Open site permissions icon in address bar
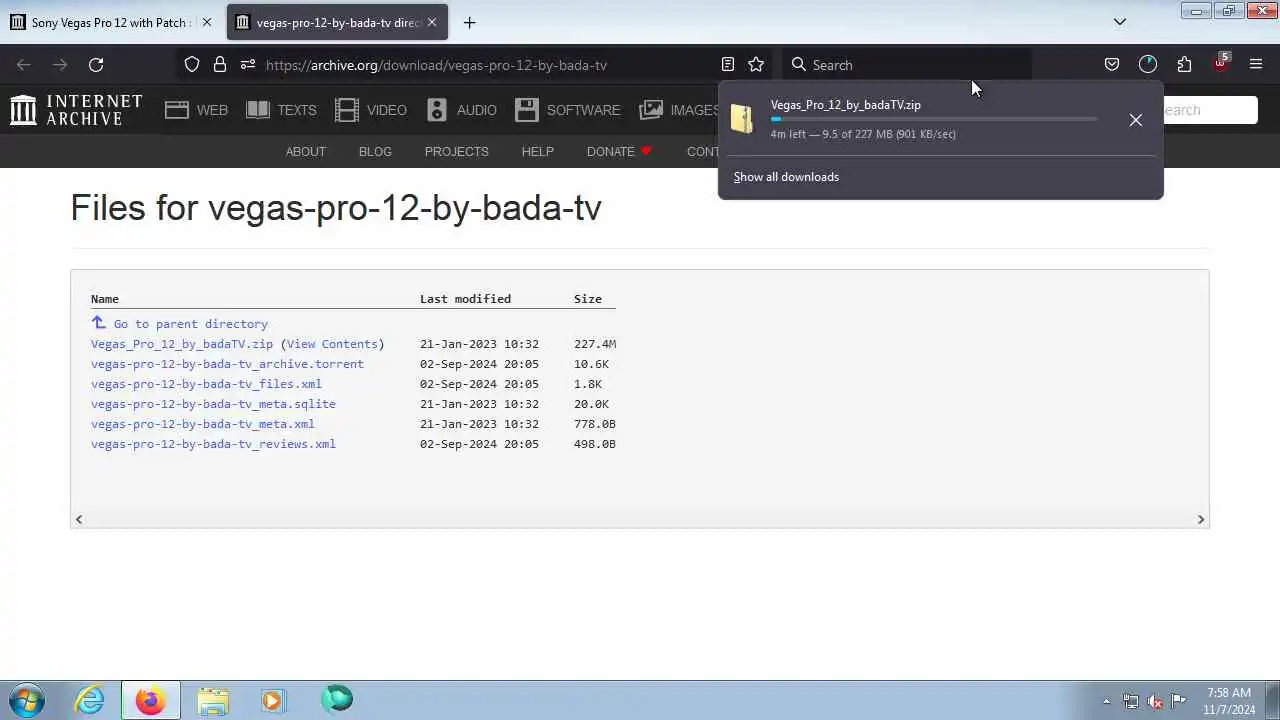1280x720 pixels. click(x=248, y=64)
